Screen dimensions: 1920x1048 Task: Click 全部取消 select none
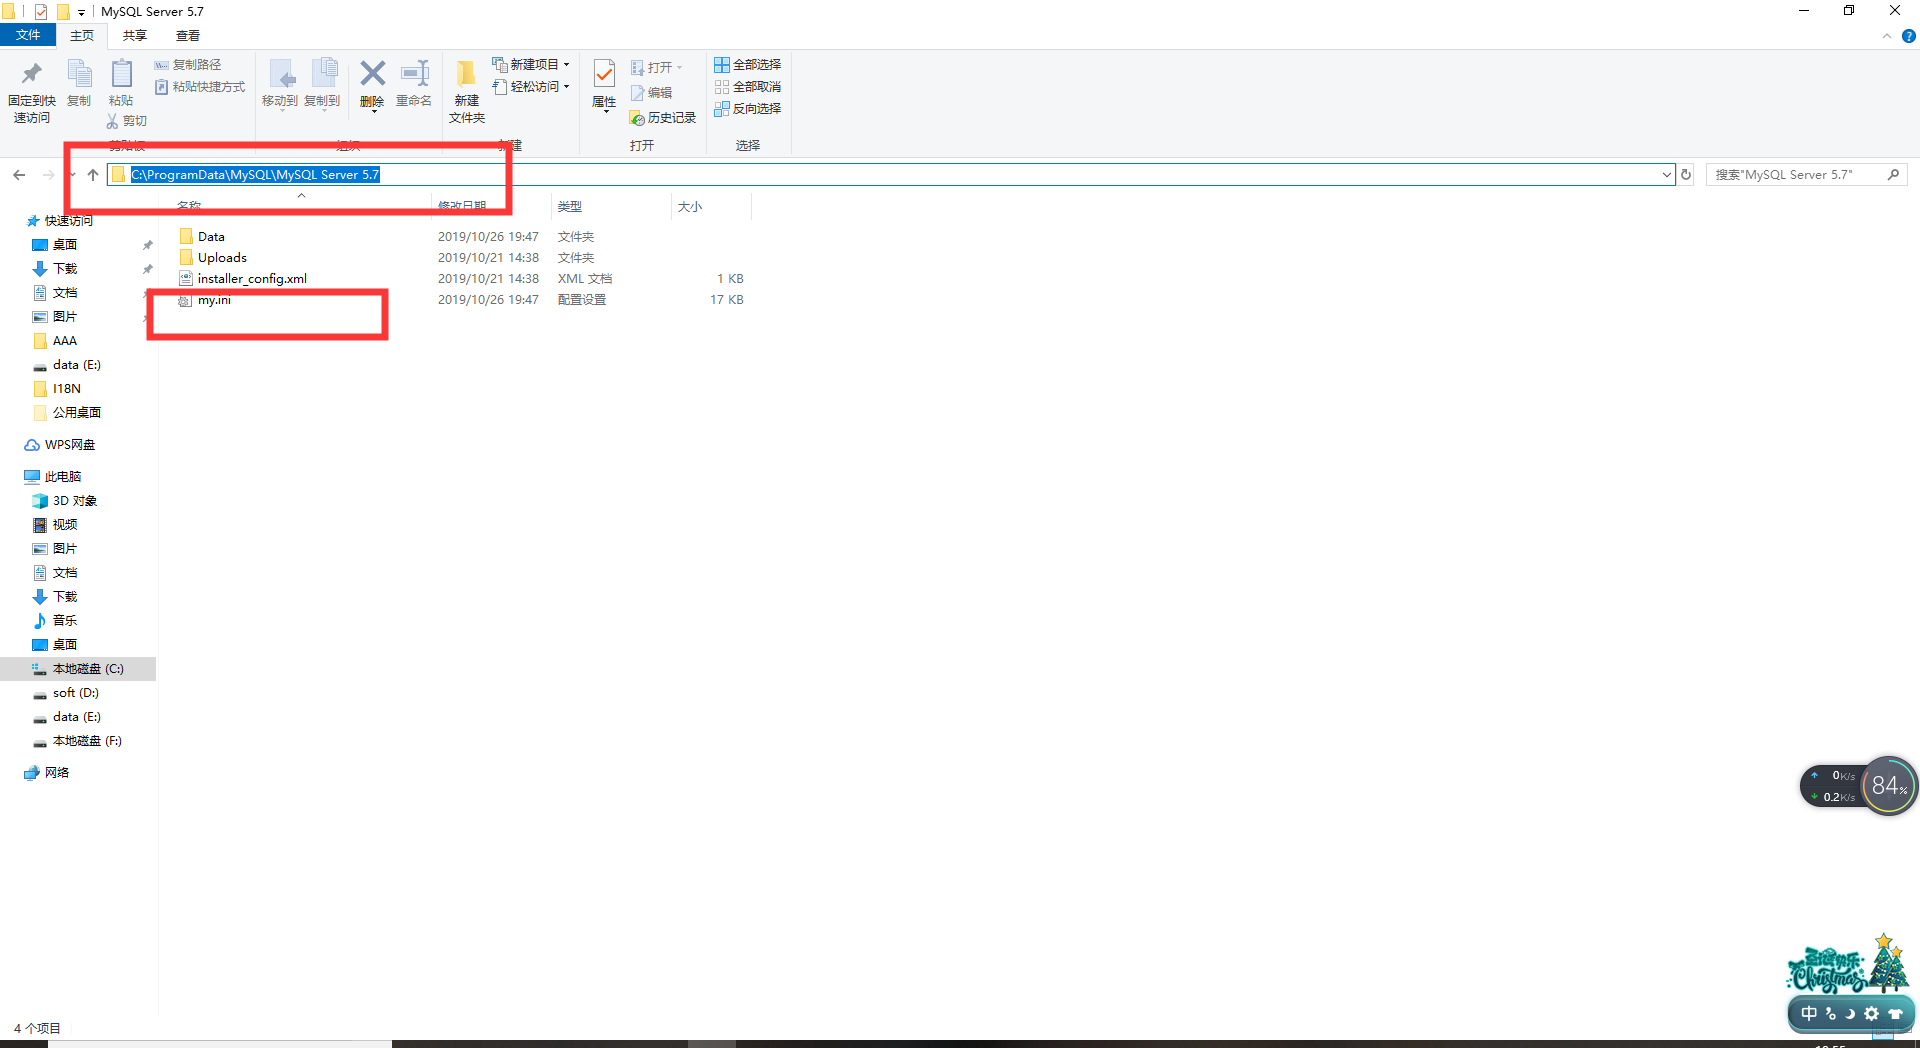coord(747,87)
